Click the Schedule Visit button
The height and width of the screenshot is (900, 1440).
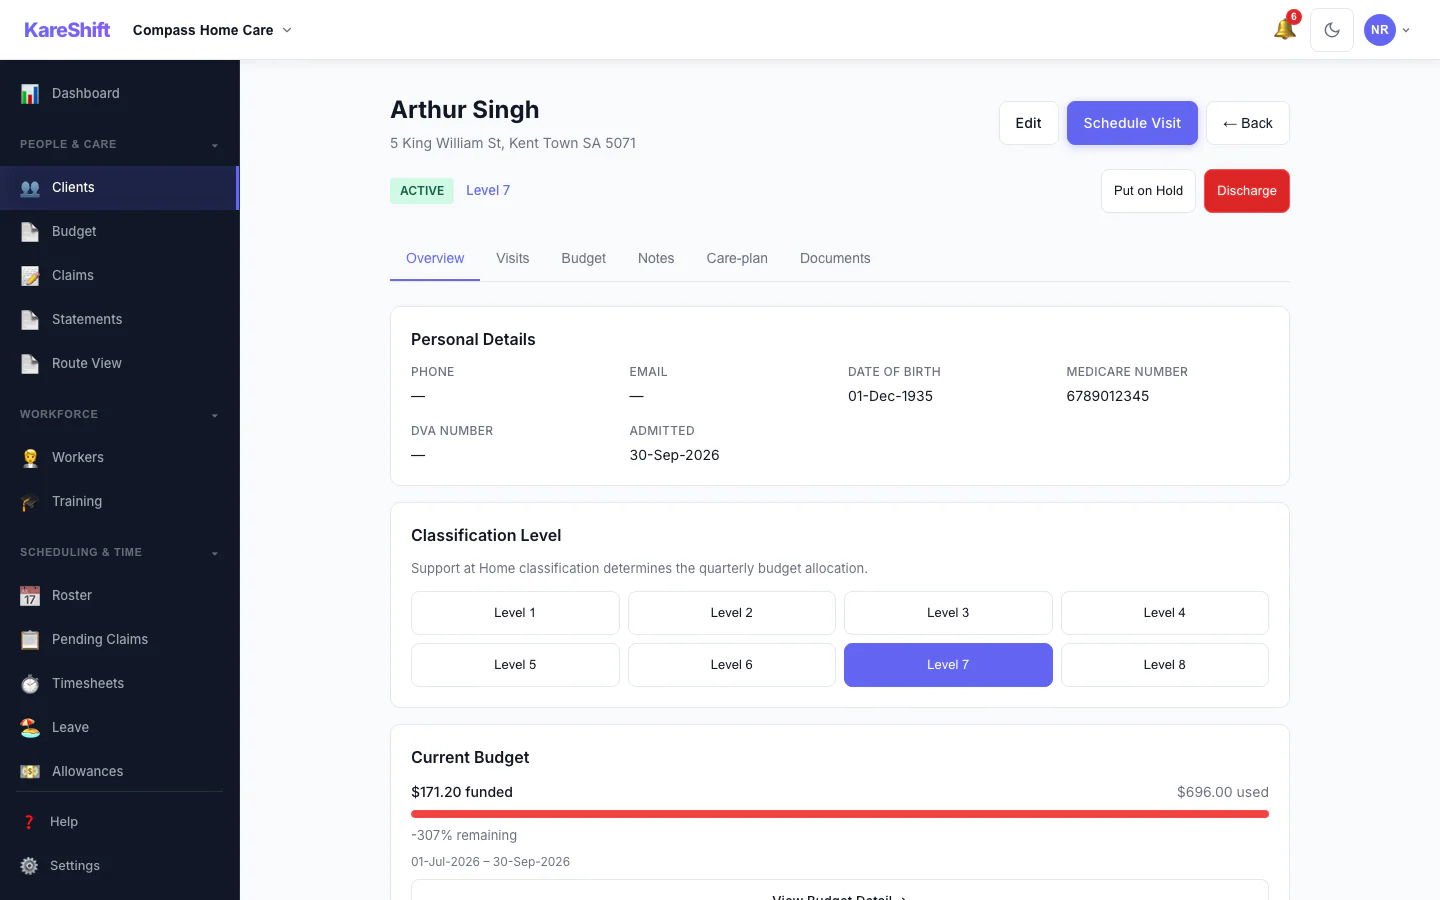1132,123
